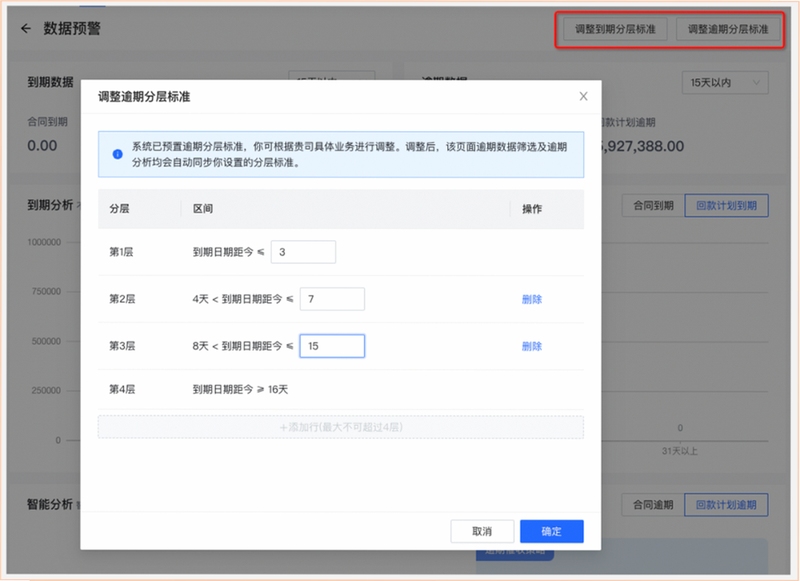The image size is (800, 581).
Task: Click the 31天以上 axis label
Action: pyautogui.click(x=680, y=451)
